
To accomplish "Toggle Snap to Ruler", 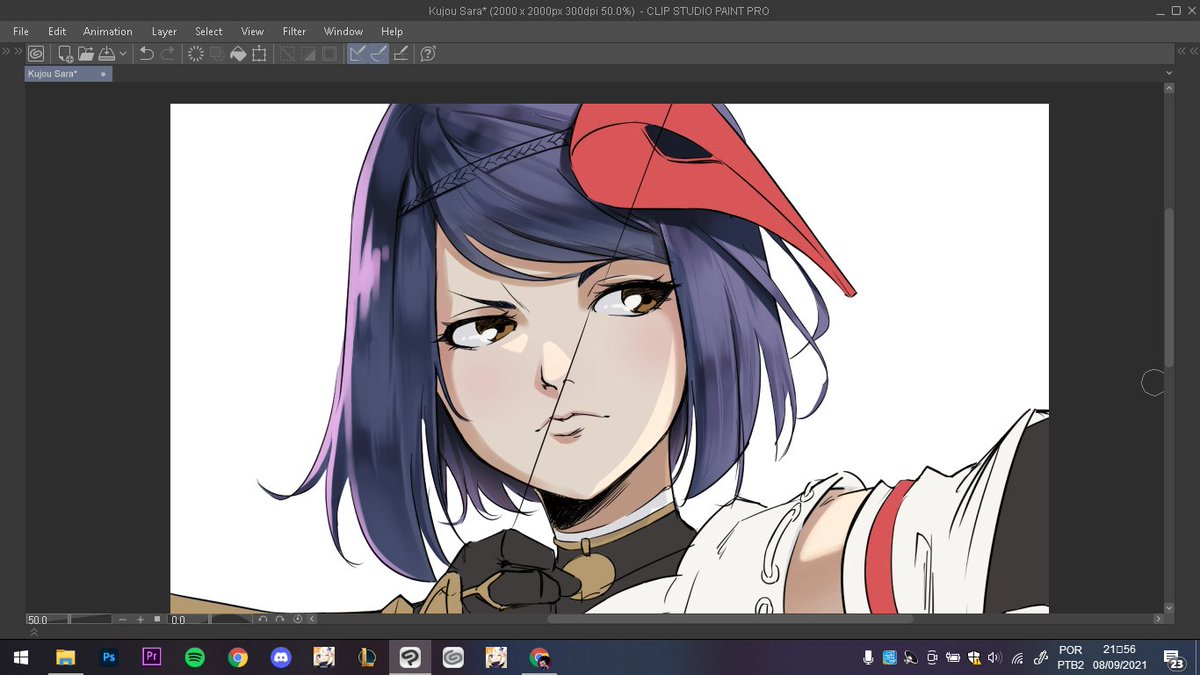I will tap(358, 54).
